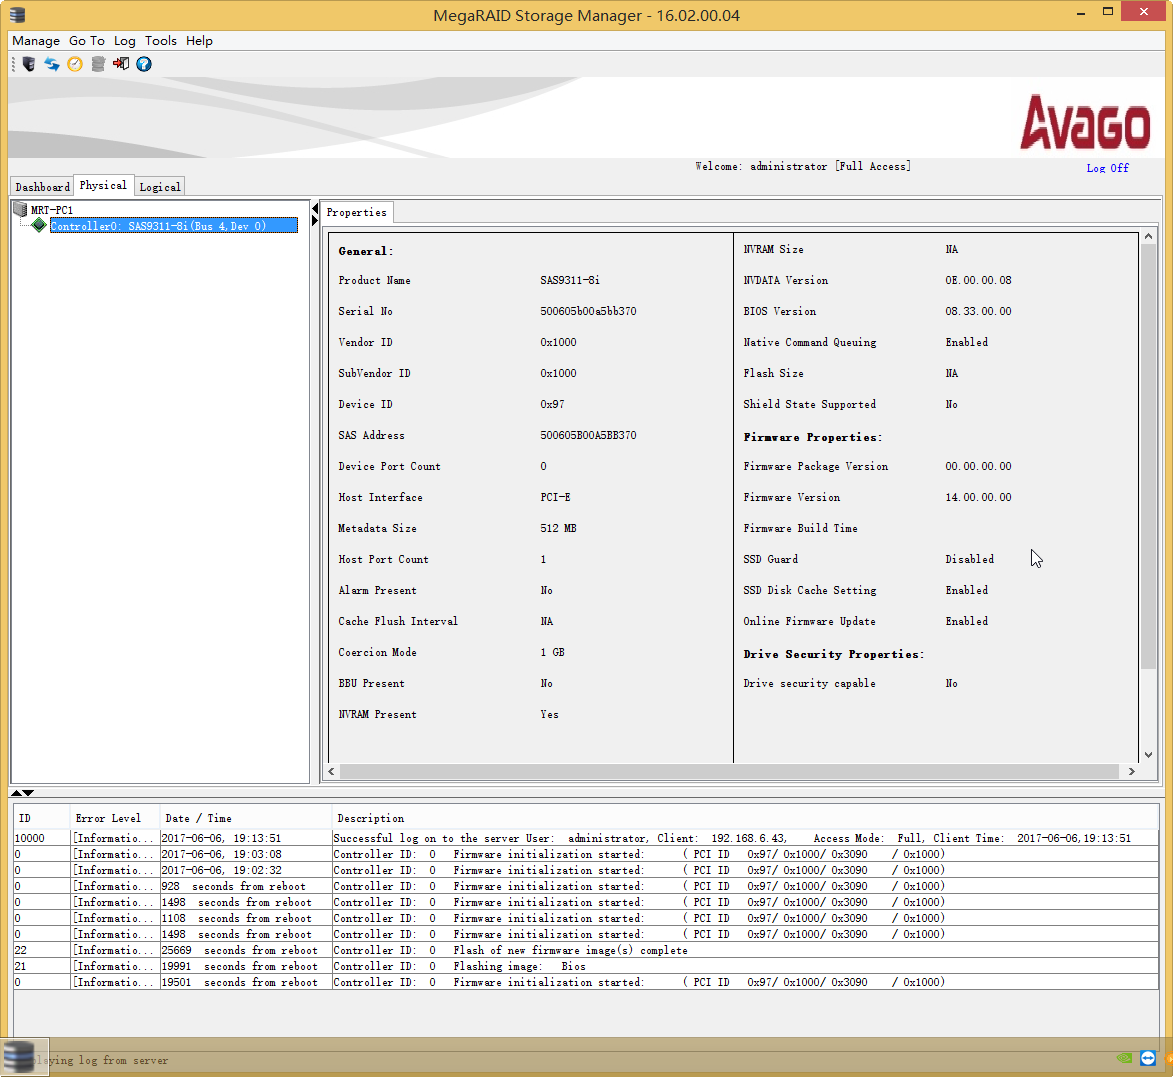Click the properties vertical scrollbar up arrow
1173x1080 pixels.
(1148, 237)
